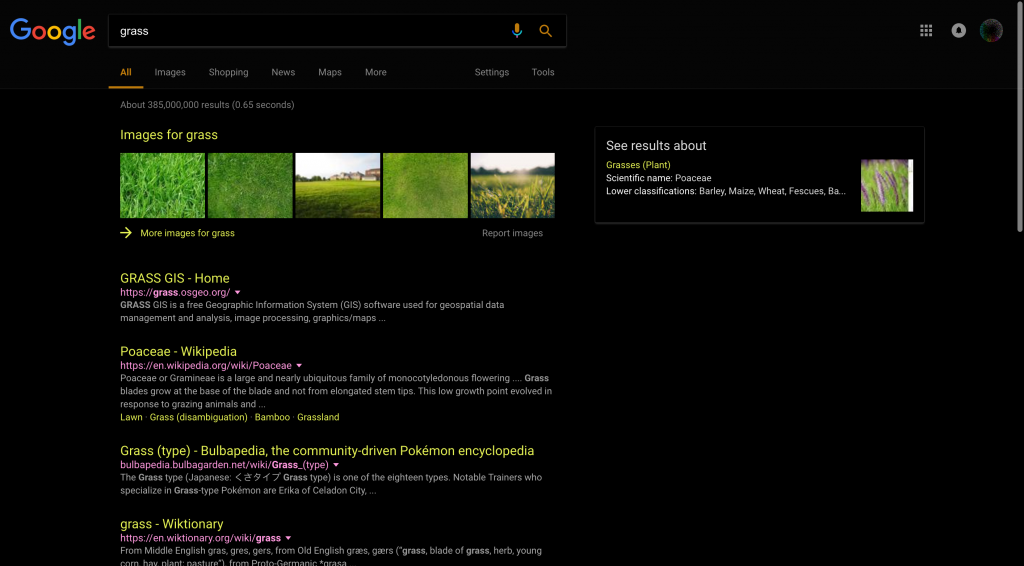Open grass - Wiktionary result
Image resolution: width=1024 pixels, height=566 pixels.
click(172, 524)
